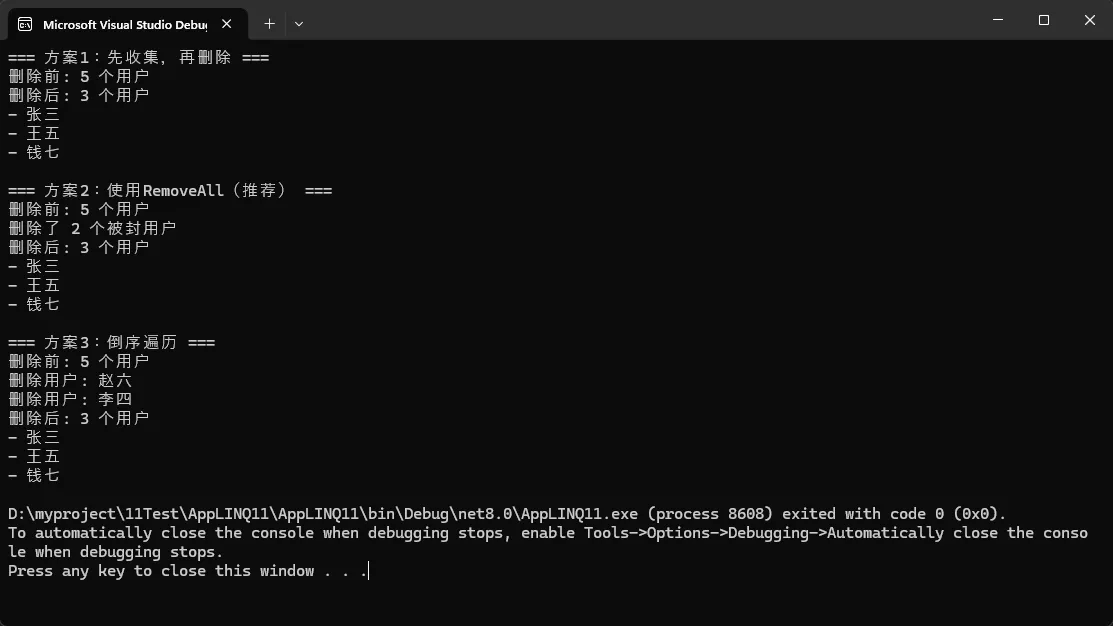Screen dimensions: 1113x626
Task: Click 钱七 entry under 方案3 results
Action: 42,475
